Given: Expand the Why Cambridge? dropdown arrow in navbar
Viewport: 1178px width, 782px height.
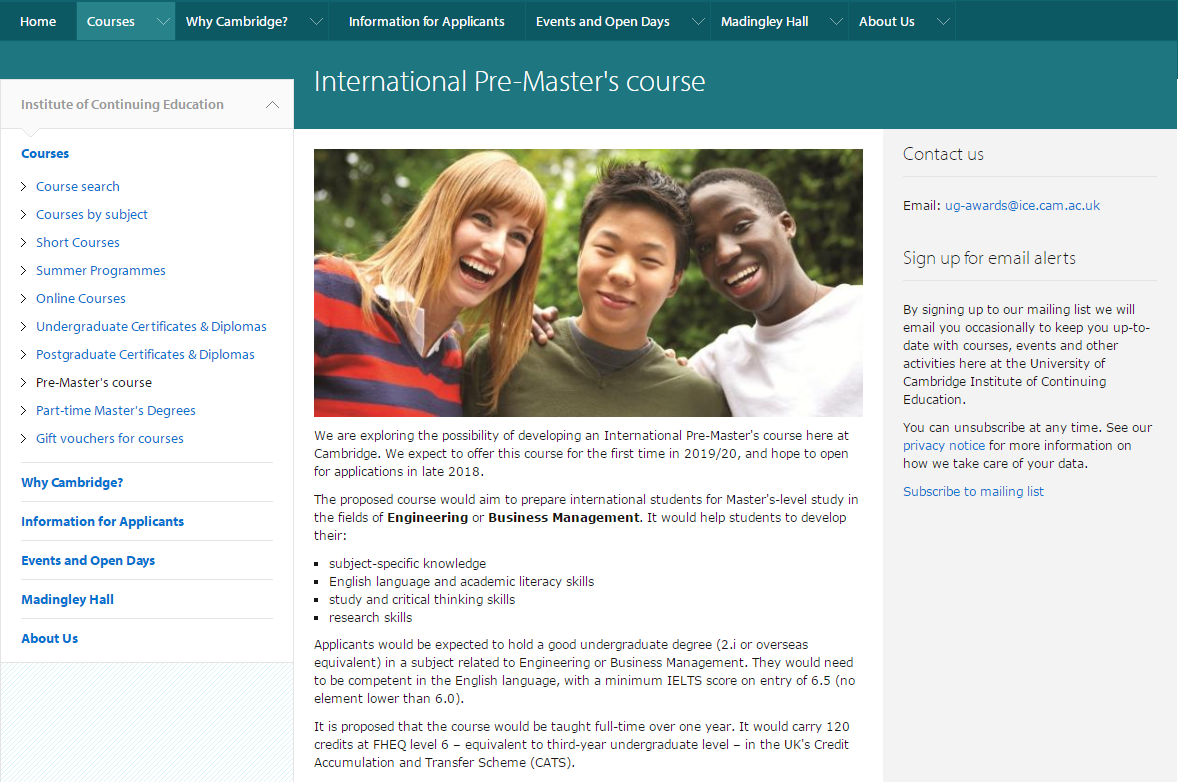Looking at the screenshot, I should tap(316, 21).
